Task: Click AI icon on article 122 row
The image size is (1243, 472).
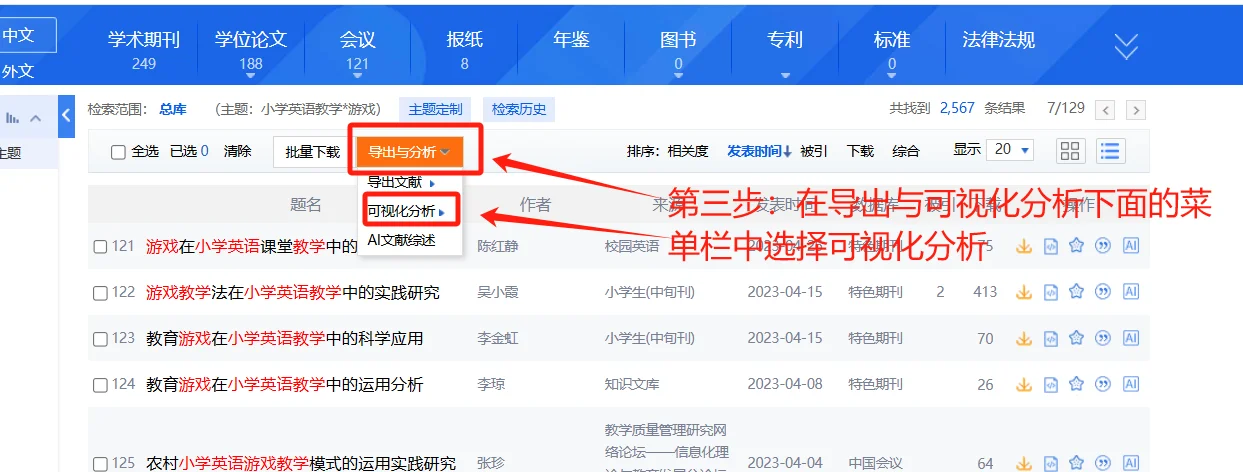Action: (1131, 292)
